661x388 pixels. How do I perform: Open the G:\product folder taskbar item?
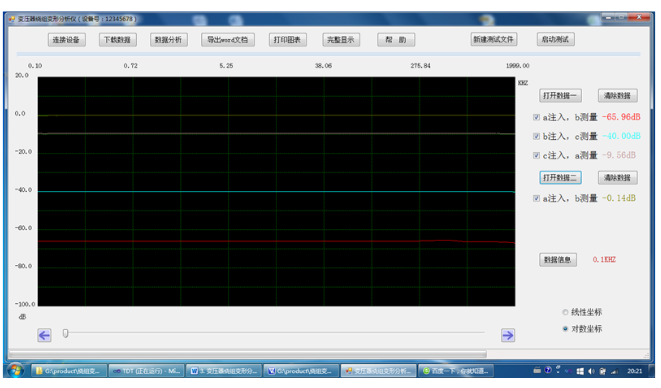(x=69, y=371)
